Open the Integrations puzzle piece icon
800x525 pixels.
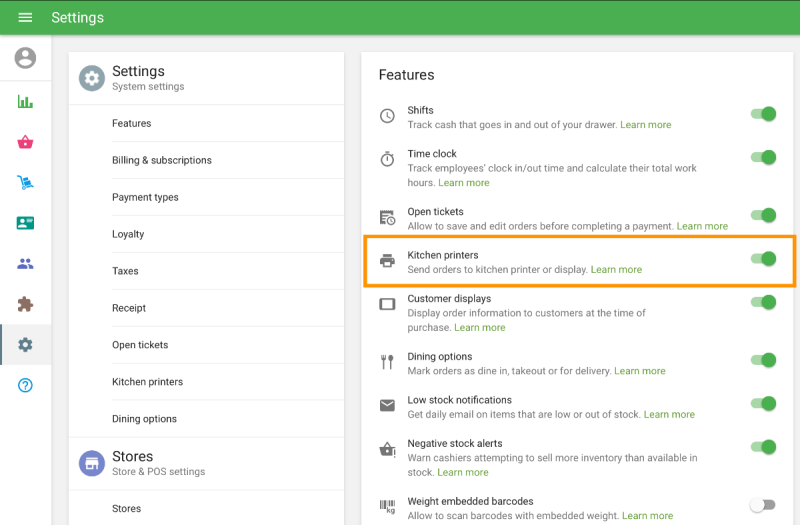pyautogui.click(x=25, y=304)
